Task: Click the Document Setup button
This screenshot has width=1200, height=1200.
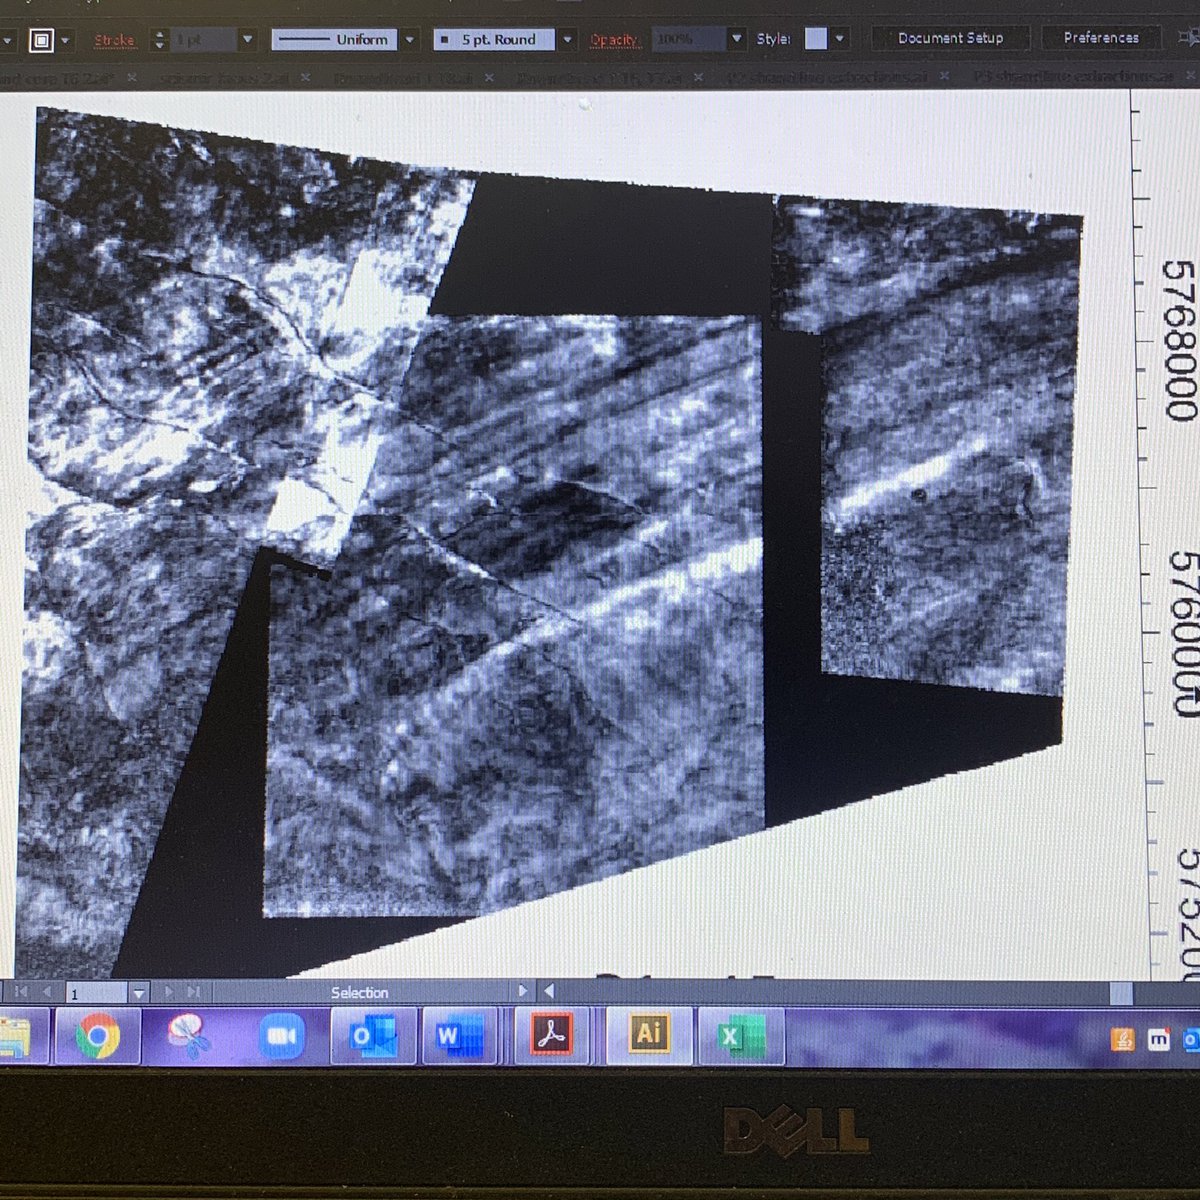Action: point(950,38)
